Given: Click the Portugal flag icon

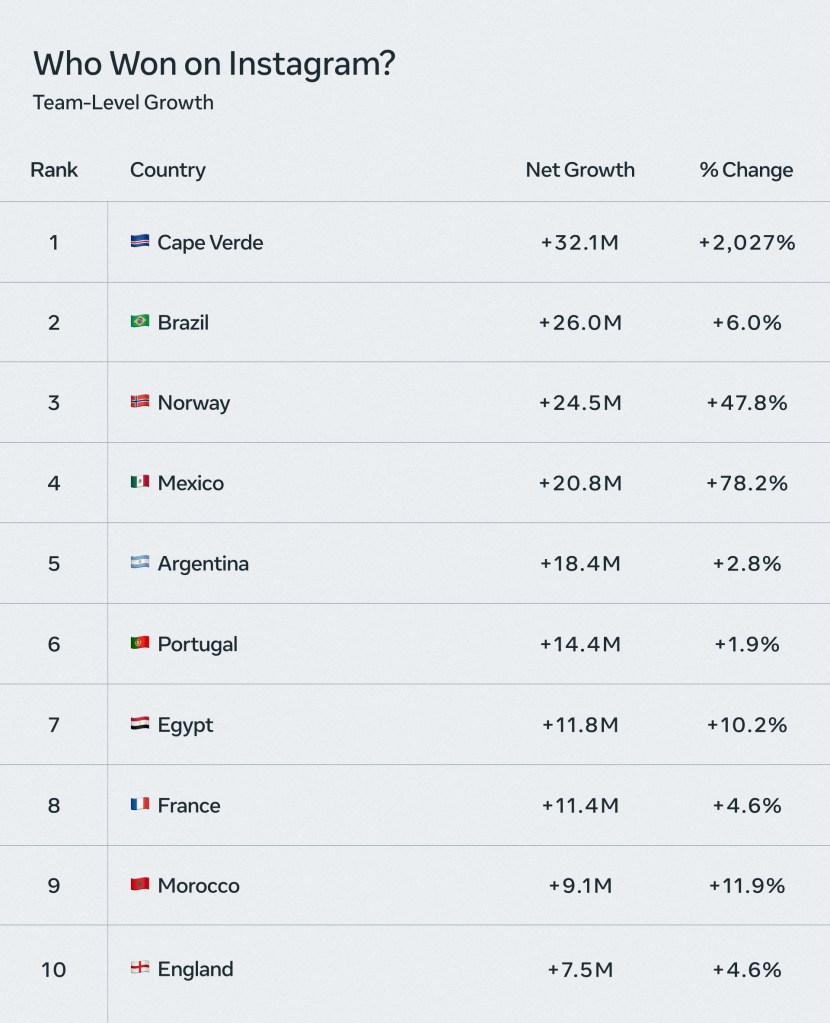Looking at the screenshot, I should tap(140, 643).
